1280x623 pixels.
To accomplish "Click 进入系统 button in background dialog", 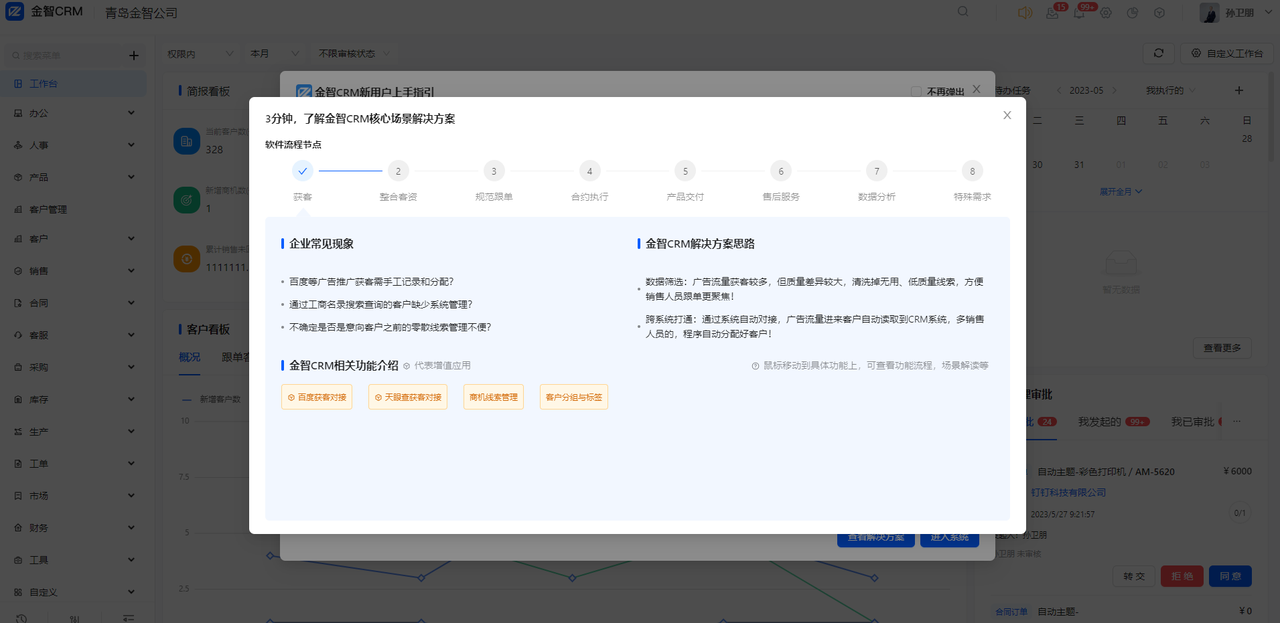I will pos(950,538).
